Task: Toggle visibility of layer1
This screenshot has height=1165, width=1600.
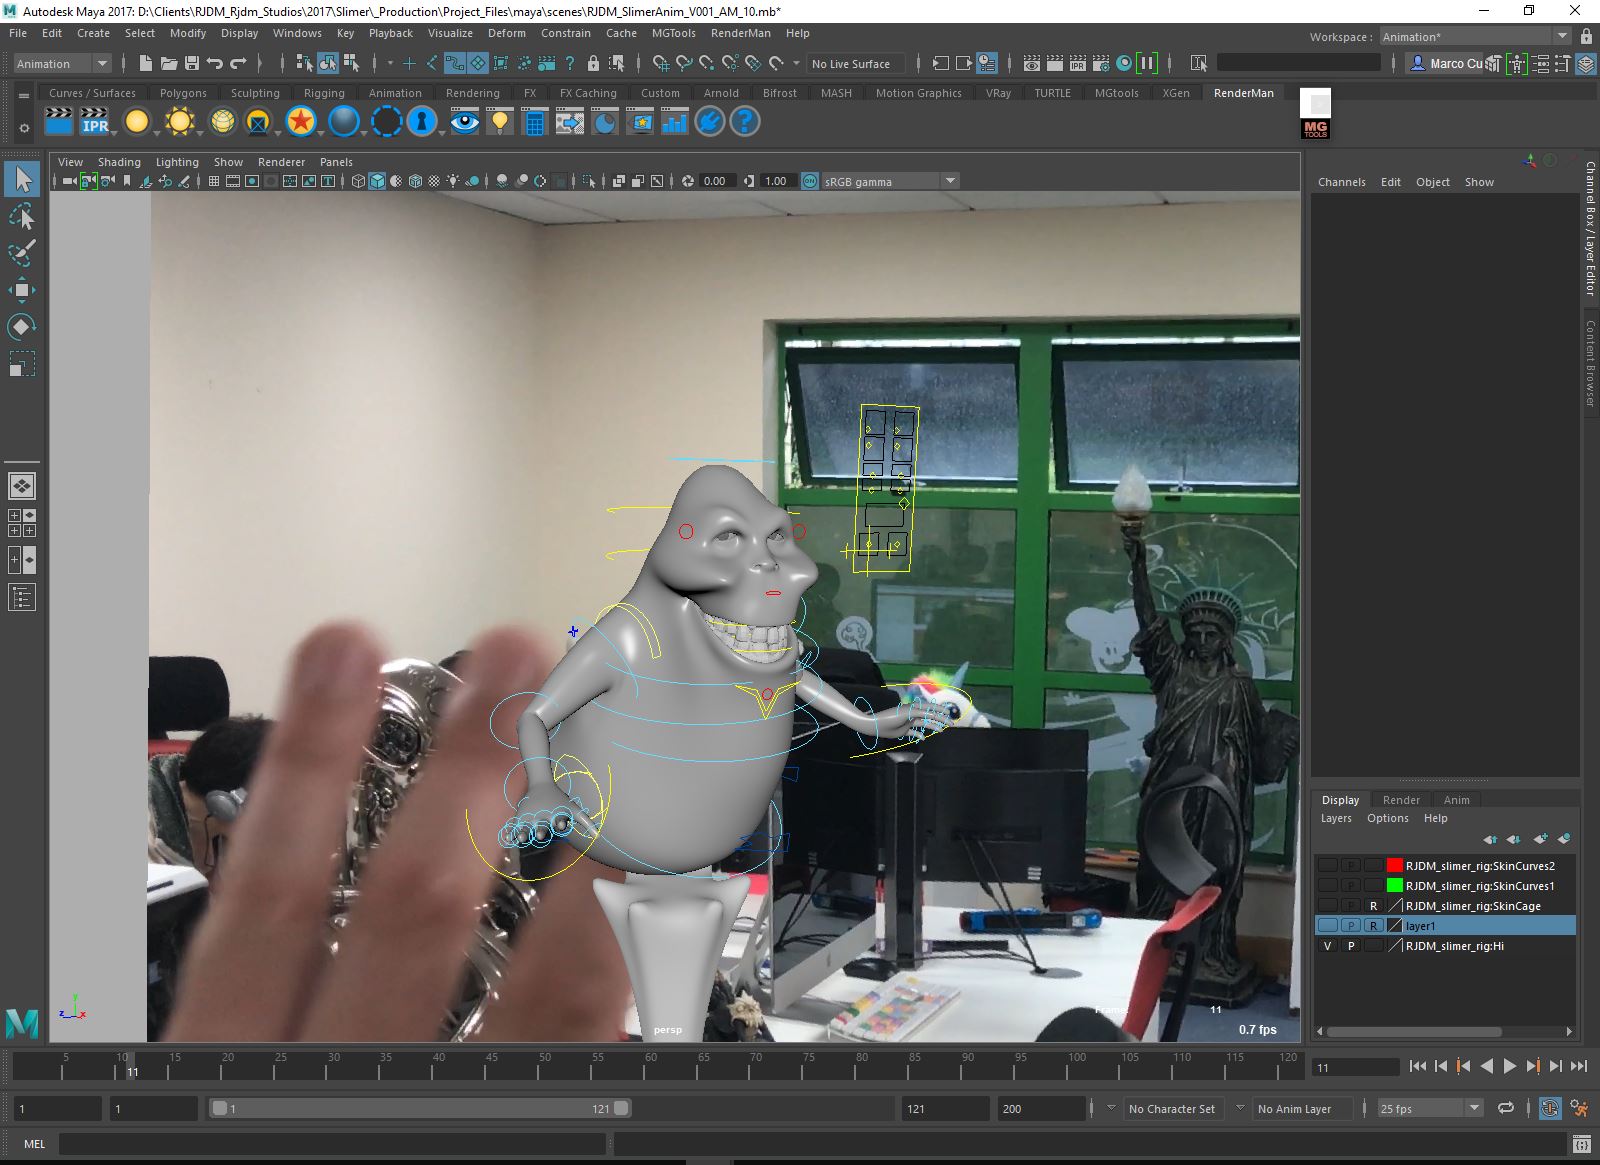Action: (x=1327, y=925)
